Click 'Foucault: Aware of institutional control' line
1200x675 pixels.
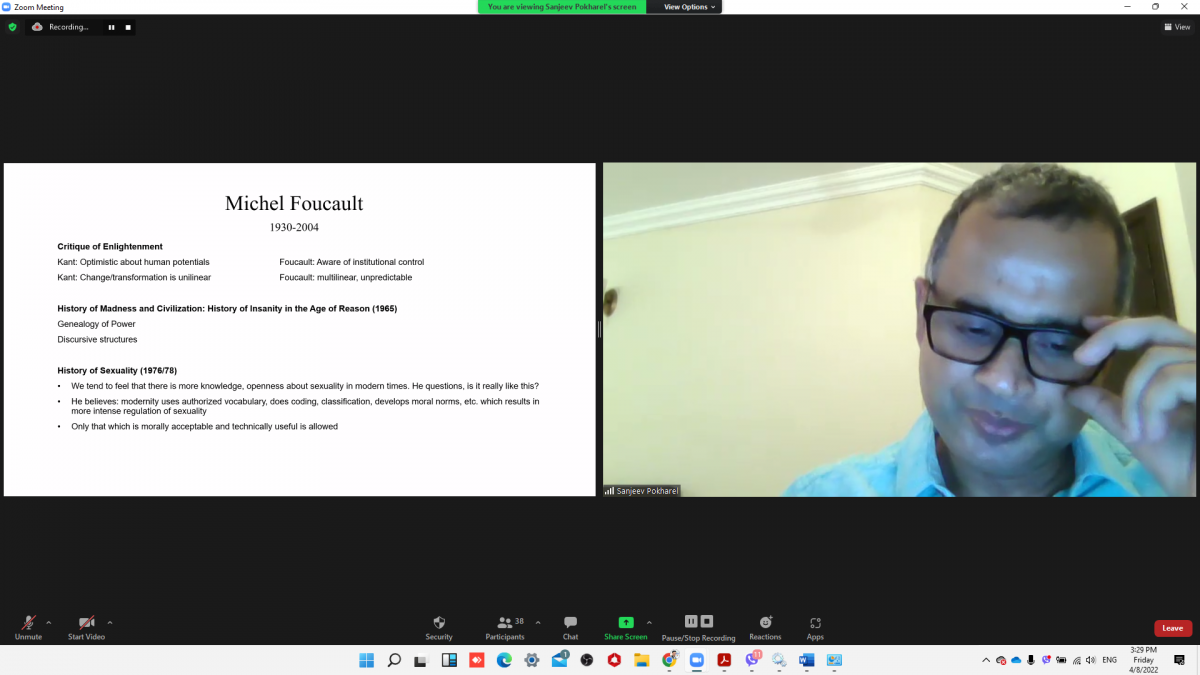click(352, 262)
